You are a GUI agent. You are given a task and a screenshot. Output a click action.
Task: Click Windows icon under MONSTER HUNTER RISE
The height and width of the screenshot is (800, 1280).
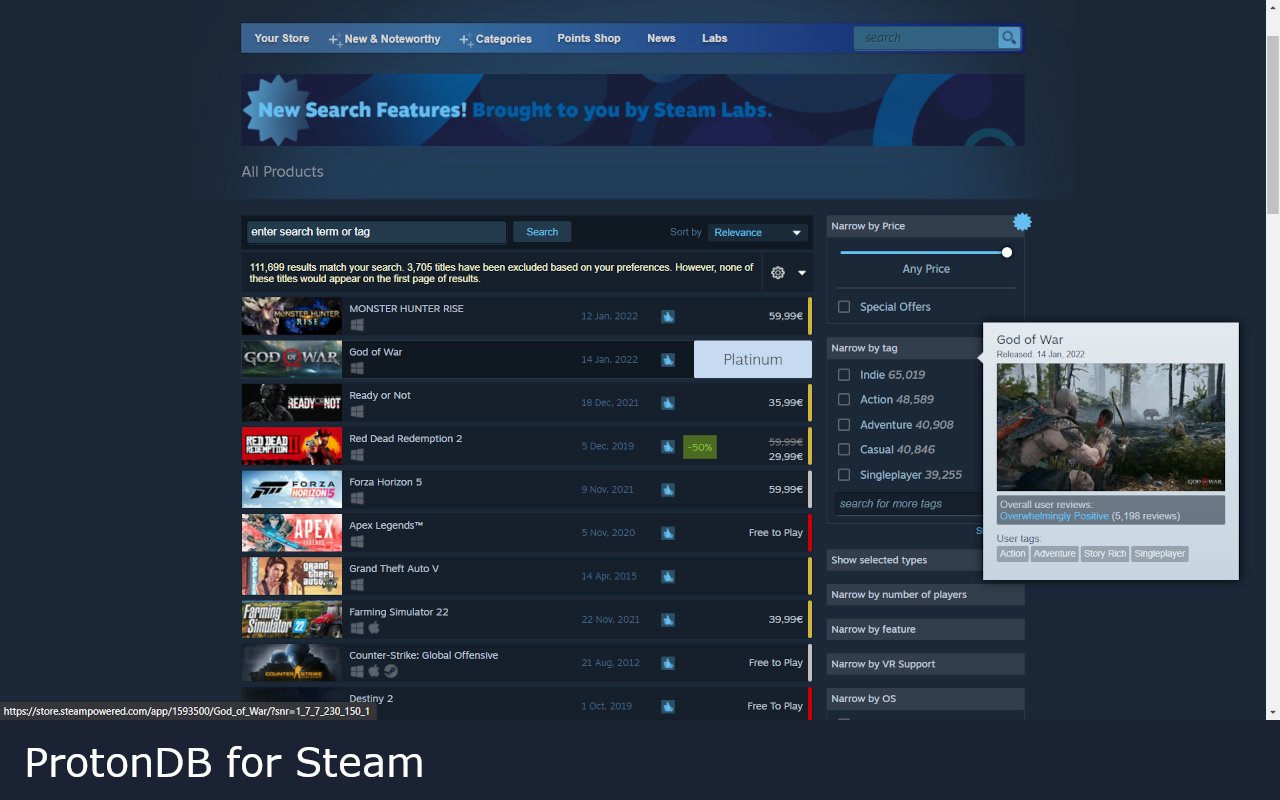pos(357,325)
